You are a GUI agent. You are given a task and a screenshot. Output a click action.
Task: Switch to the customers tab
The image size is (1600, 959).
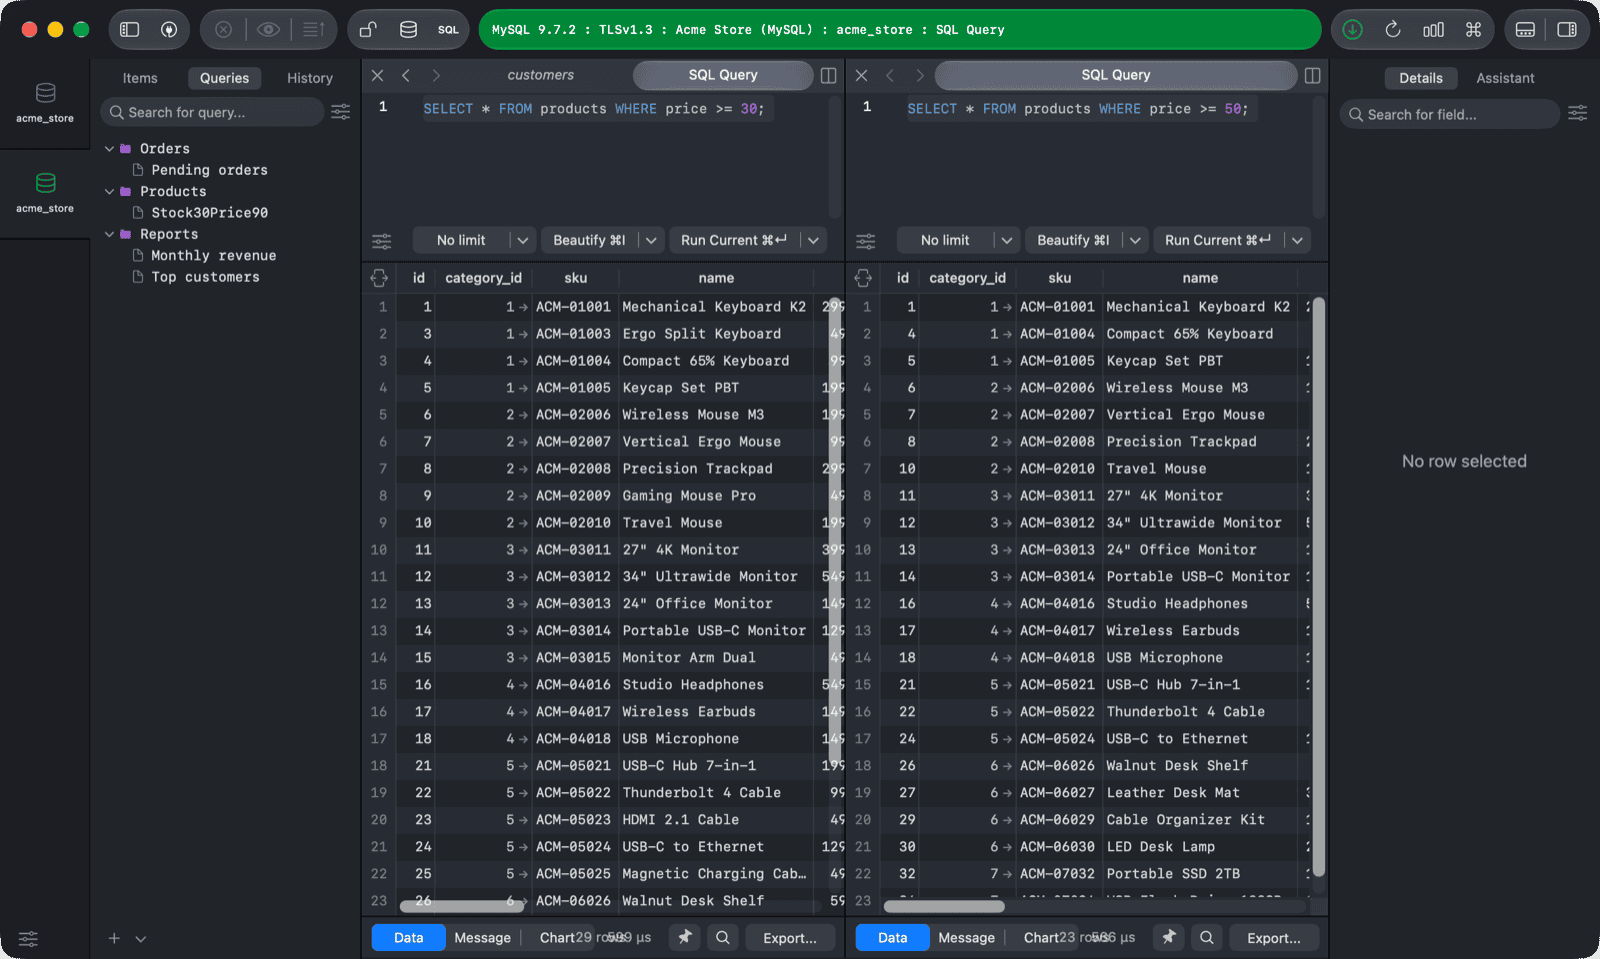coord(540,75)
